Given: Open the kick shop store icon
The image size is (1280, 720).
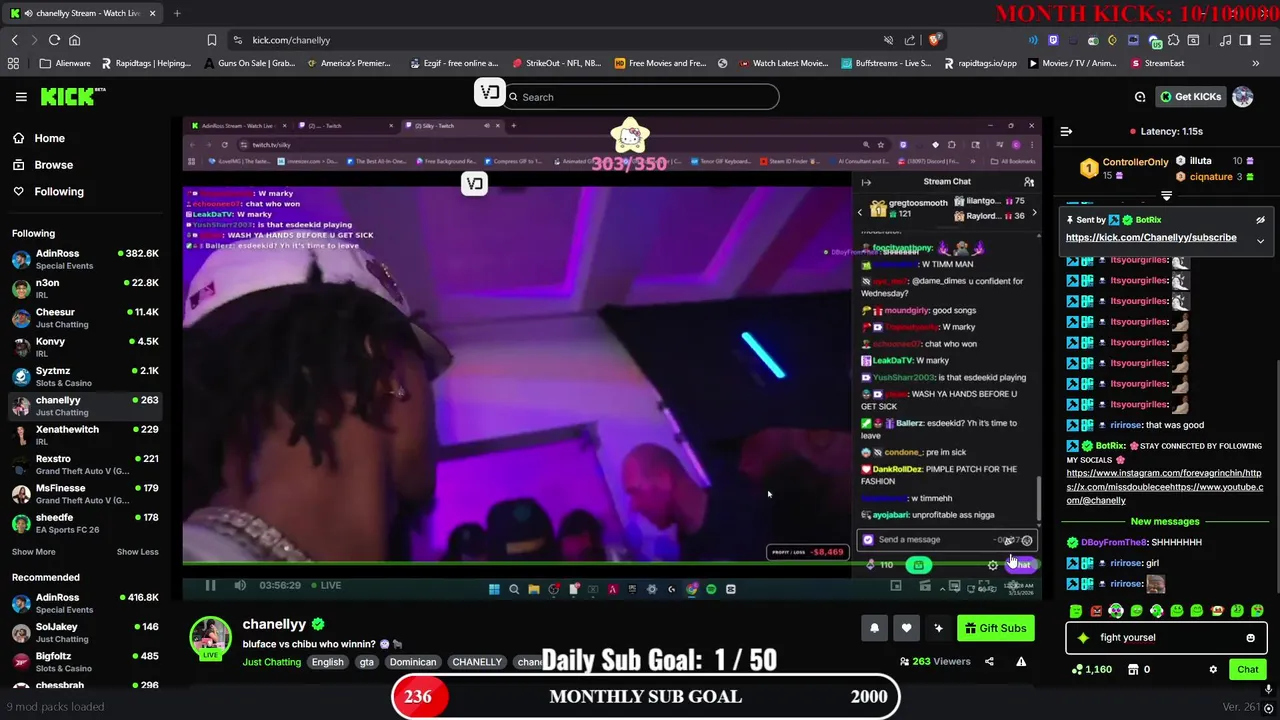Looking at the screenshot, I should pos(1134,669).
